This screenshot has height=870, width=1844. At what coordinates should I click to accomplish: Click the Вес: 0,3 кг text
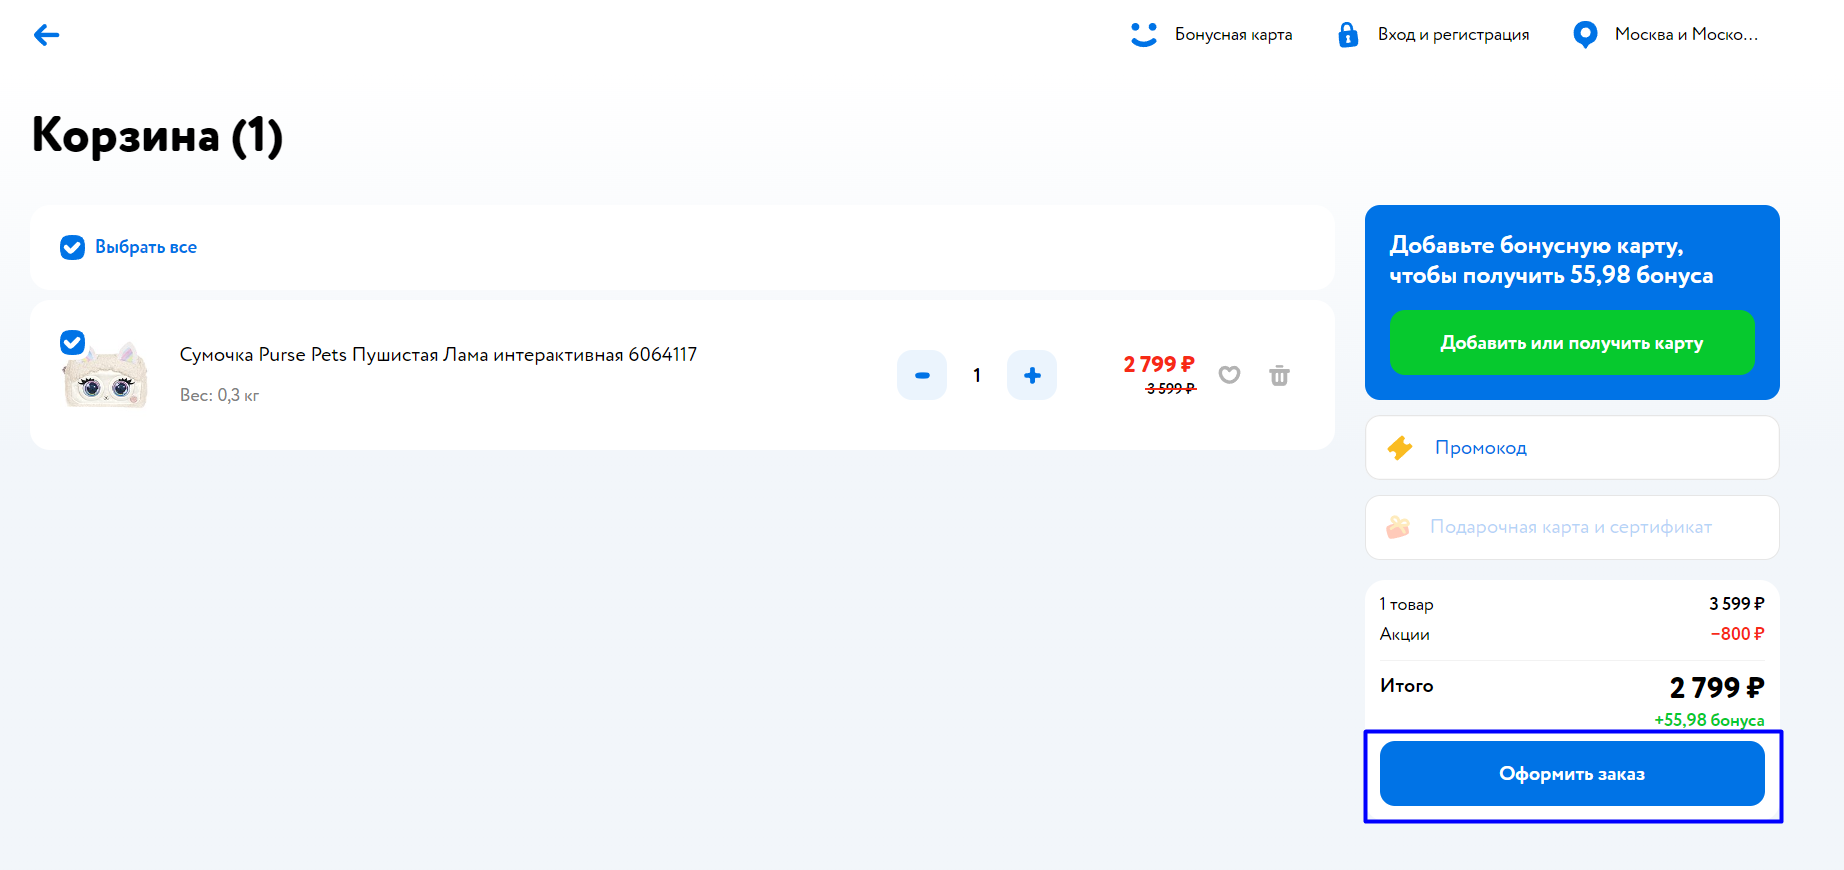click(219, 395)
